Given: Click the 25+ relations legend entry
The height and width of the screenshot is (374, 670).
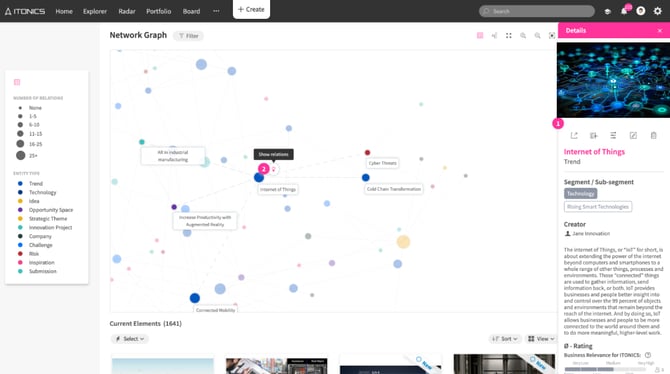Looking at the screenshot, I should coord(27,156).
